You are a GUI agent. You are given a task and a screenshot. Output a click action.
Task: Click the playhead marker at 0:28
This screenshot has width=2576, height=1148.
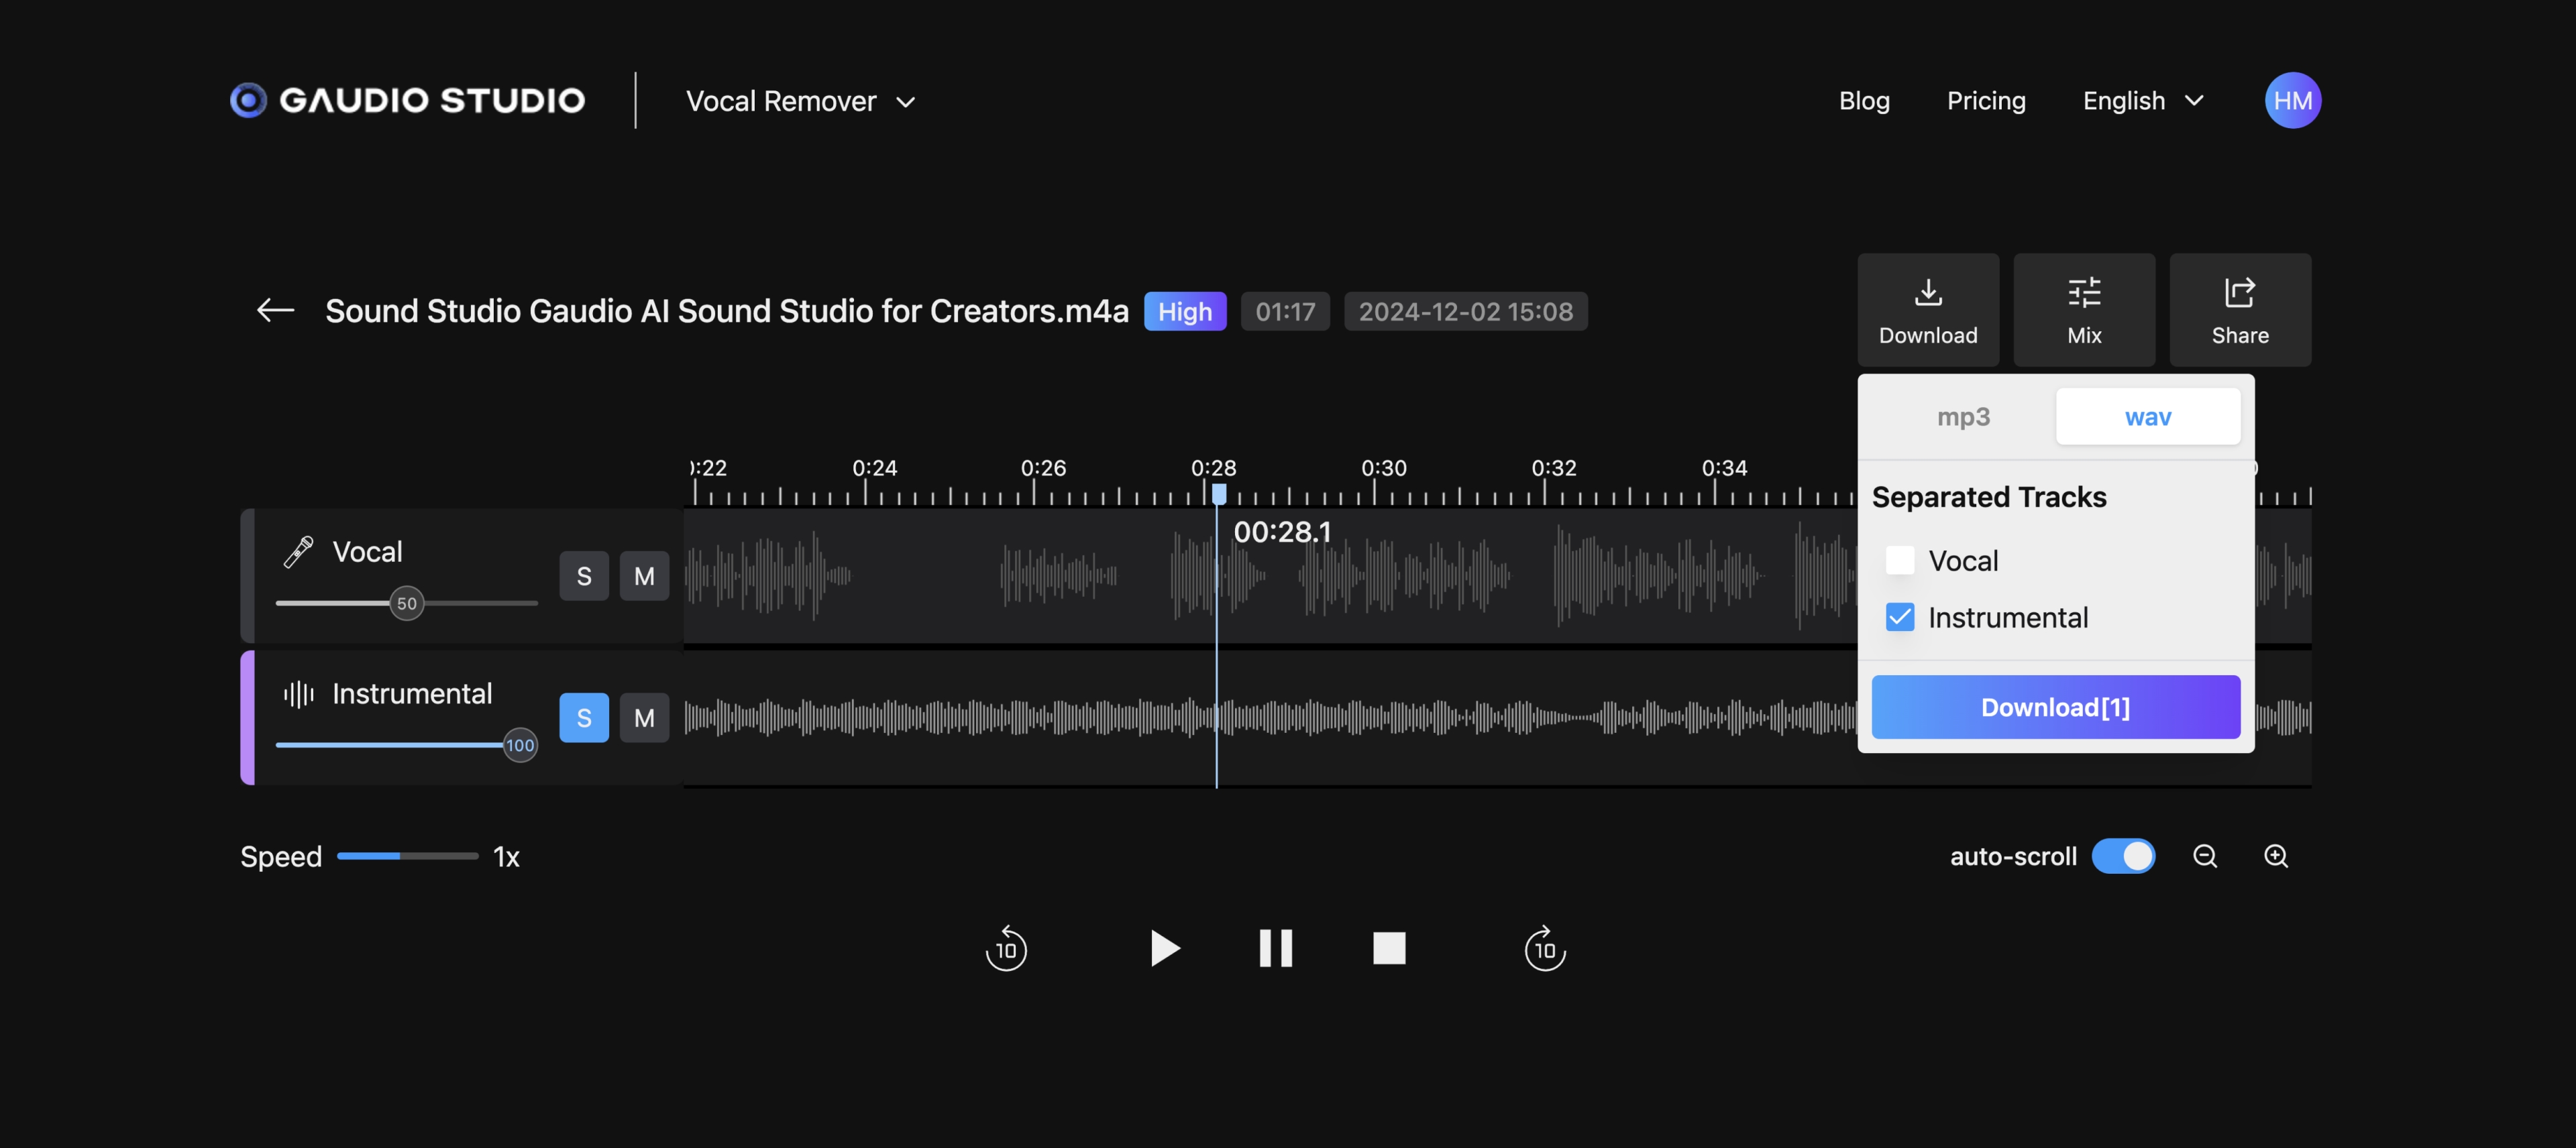pyautogui.click(x=1219, y=493)
